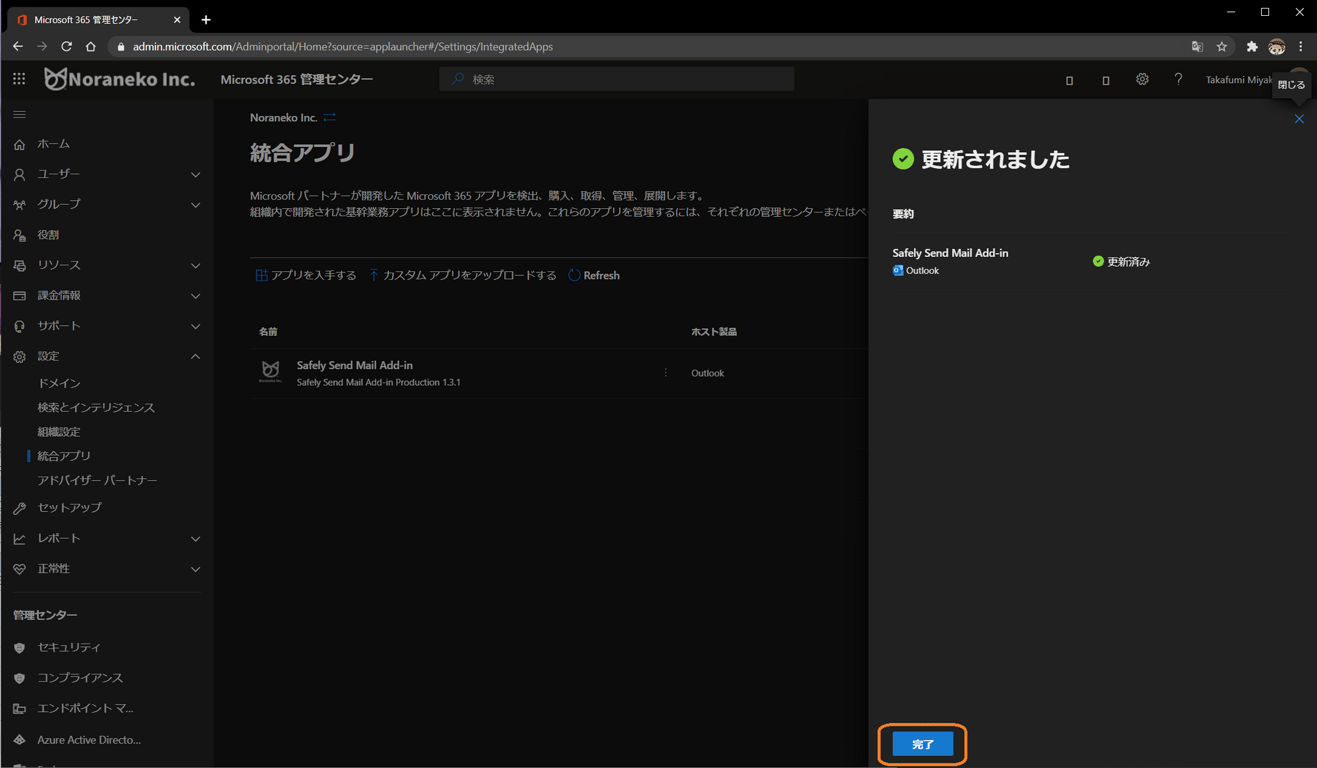Click the browser profile avatar
The height and width of the screenshot is (768, 1317).
click(1276, 47)
